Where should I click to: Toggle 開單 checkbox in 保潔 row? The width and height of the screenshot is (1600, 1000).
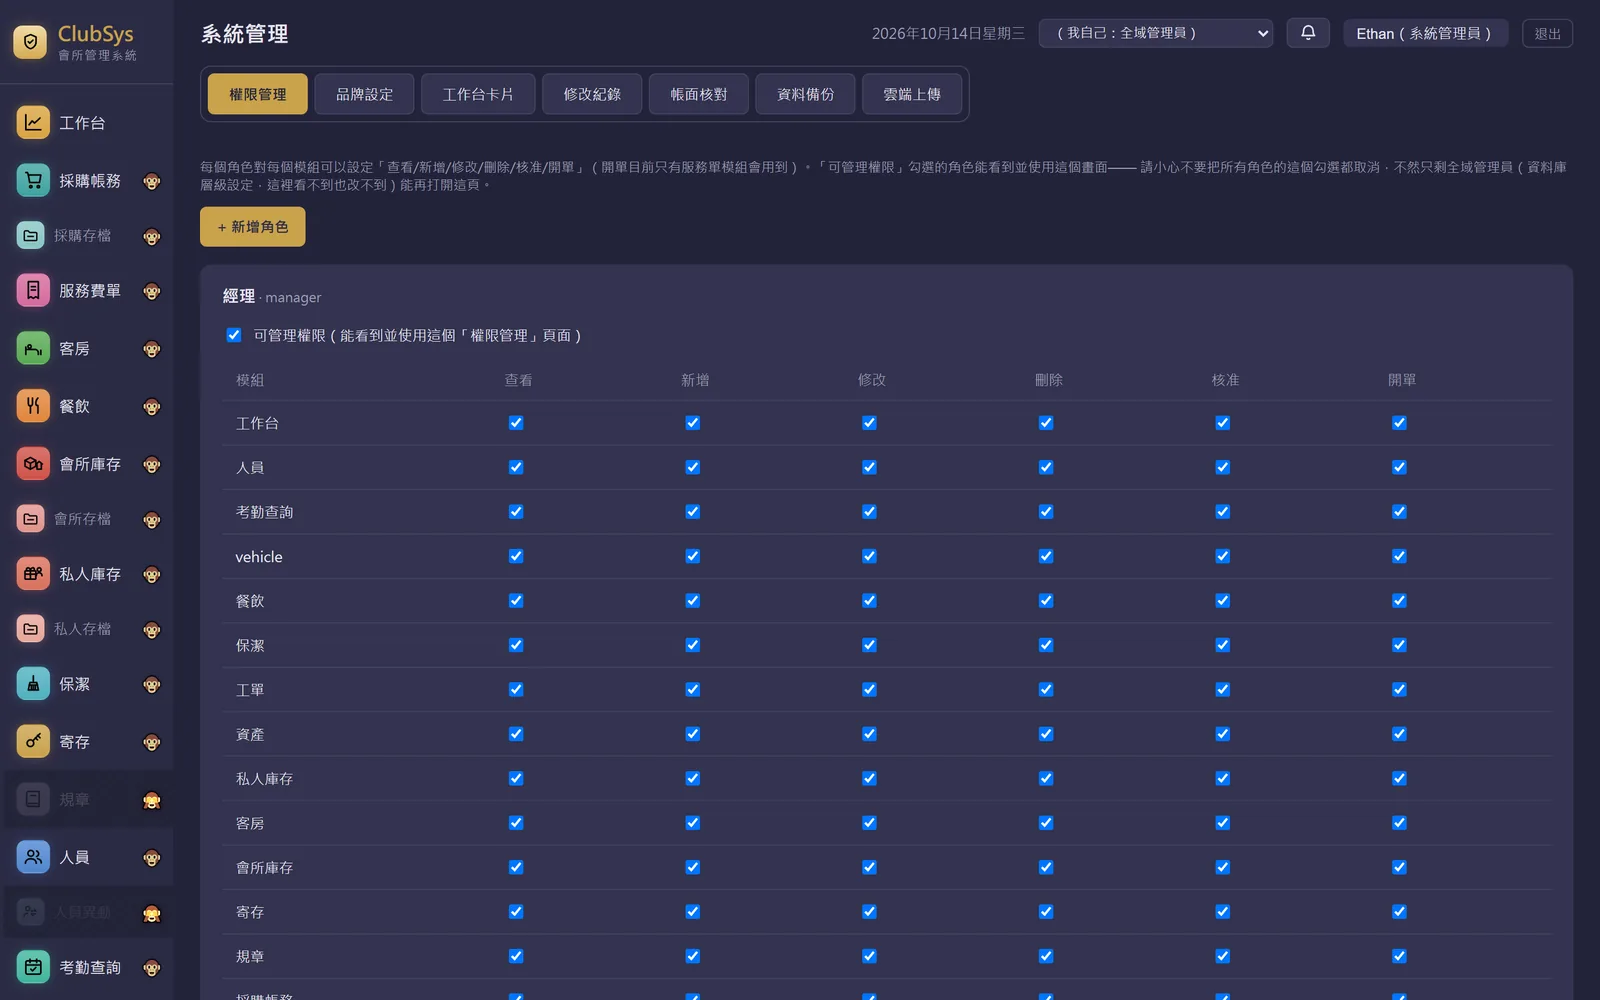tap(1399, 645)
